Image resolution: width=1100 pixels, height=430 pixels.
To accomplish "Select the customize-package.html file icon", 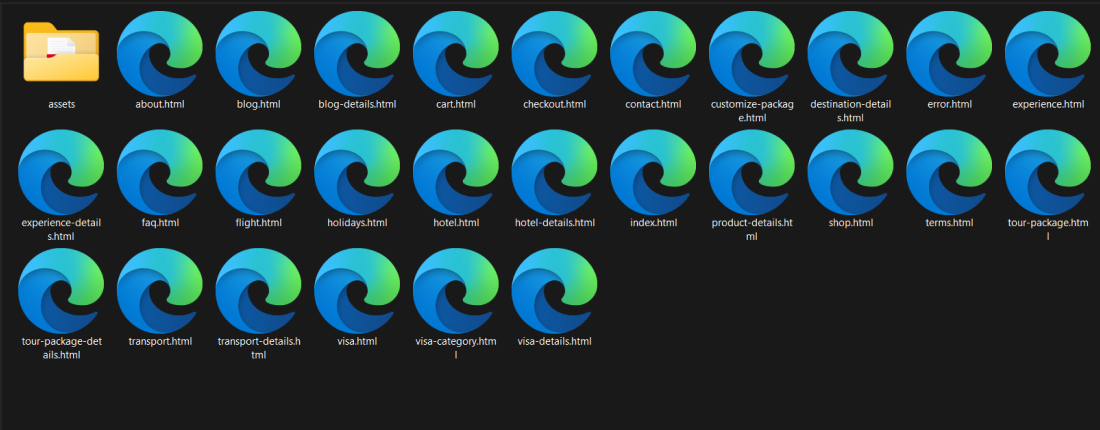I will pos(752,53).
